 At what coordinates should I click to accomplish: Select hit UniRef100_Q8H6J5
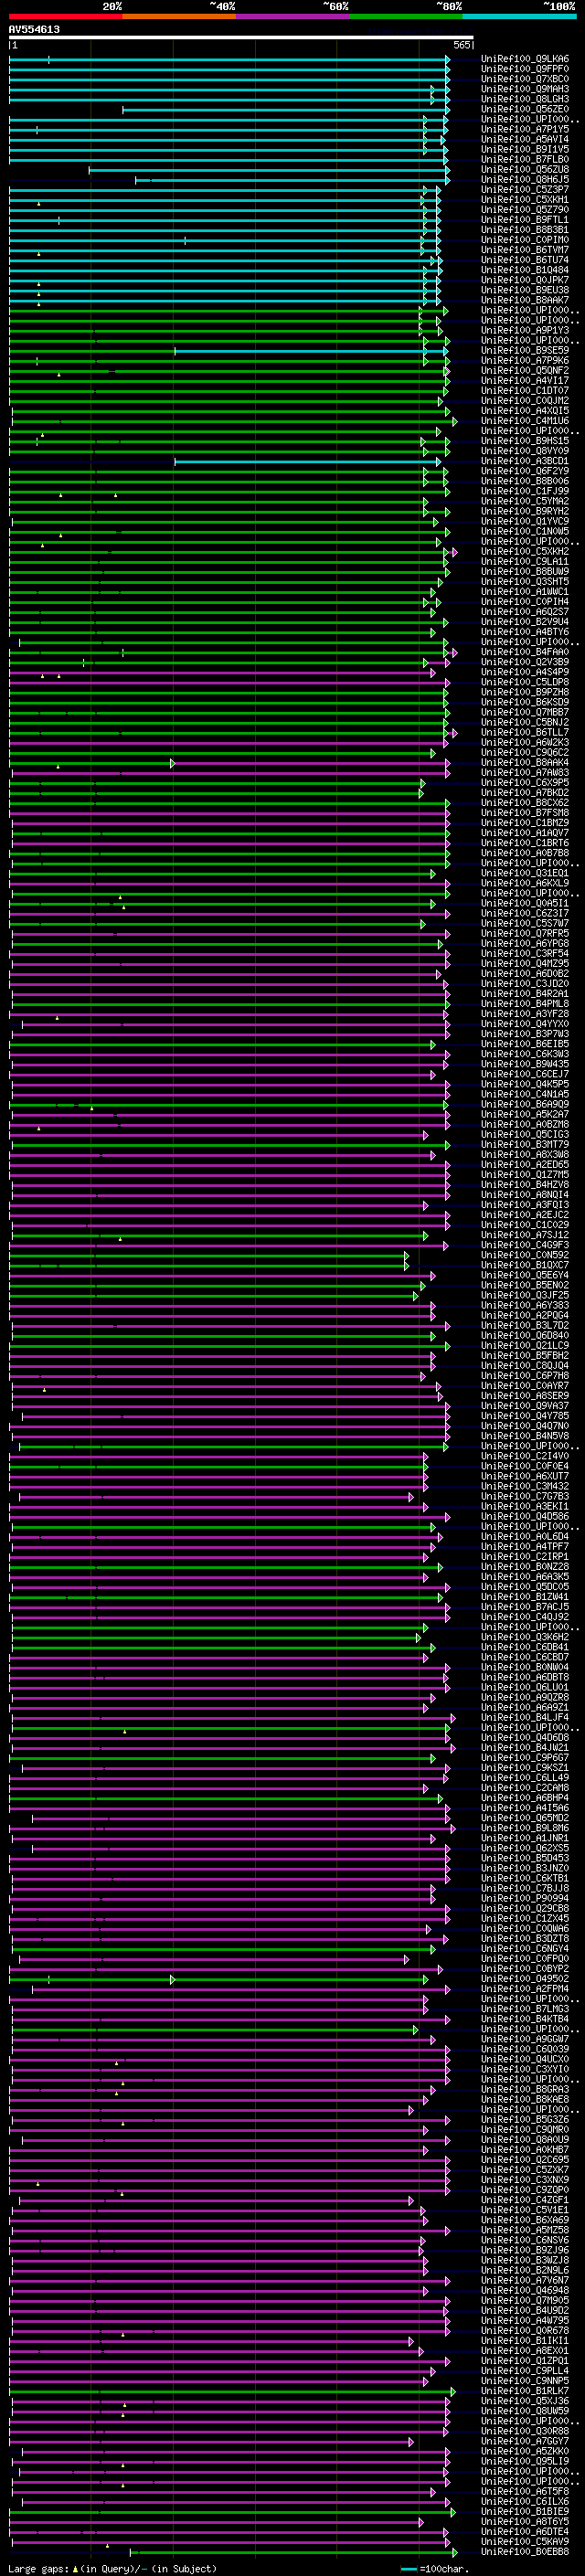(525, 179)
